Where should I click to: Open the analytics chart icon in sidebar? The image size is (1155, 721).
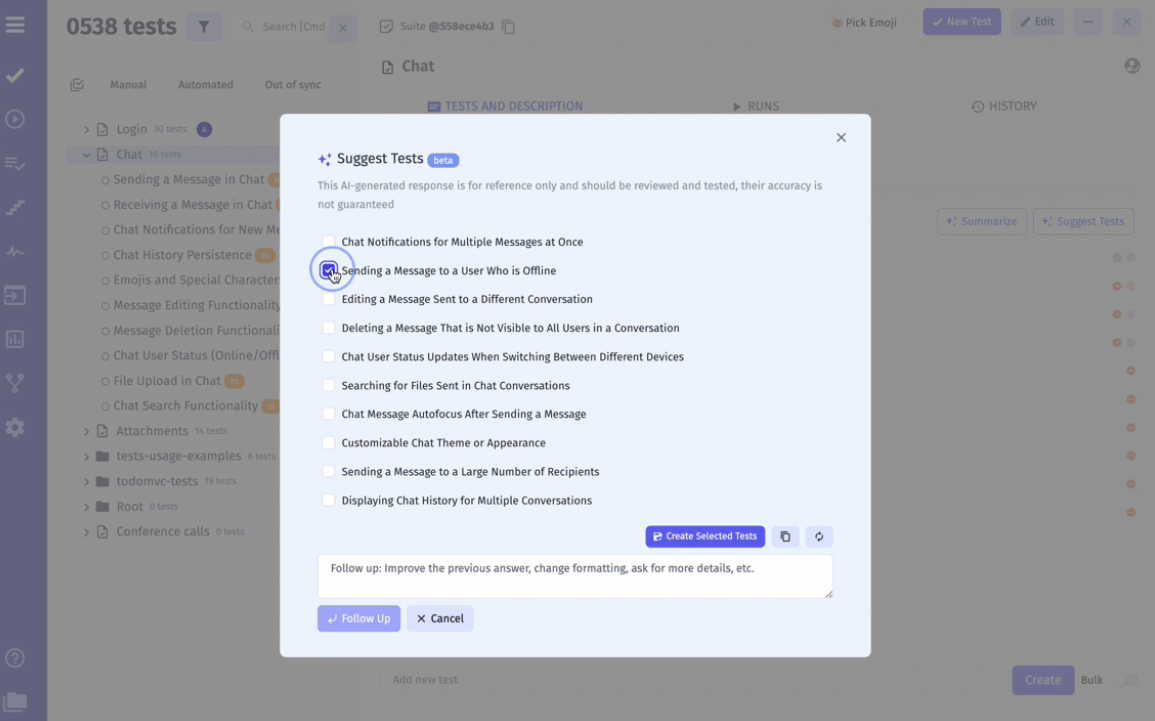tap(15, 339)
